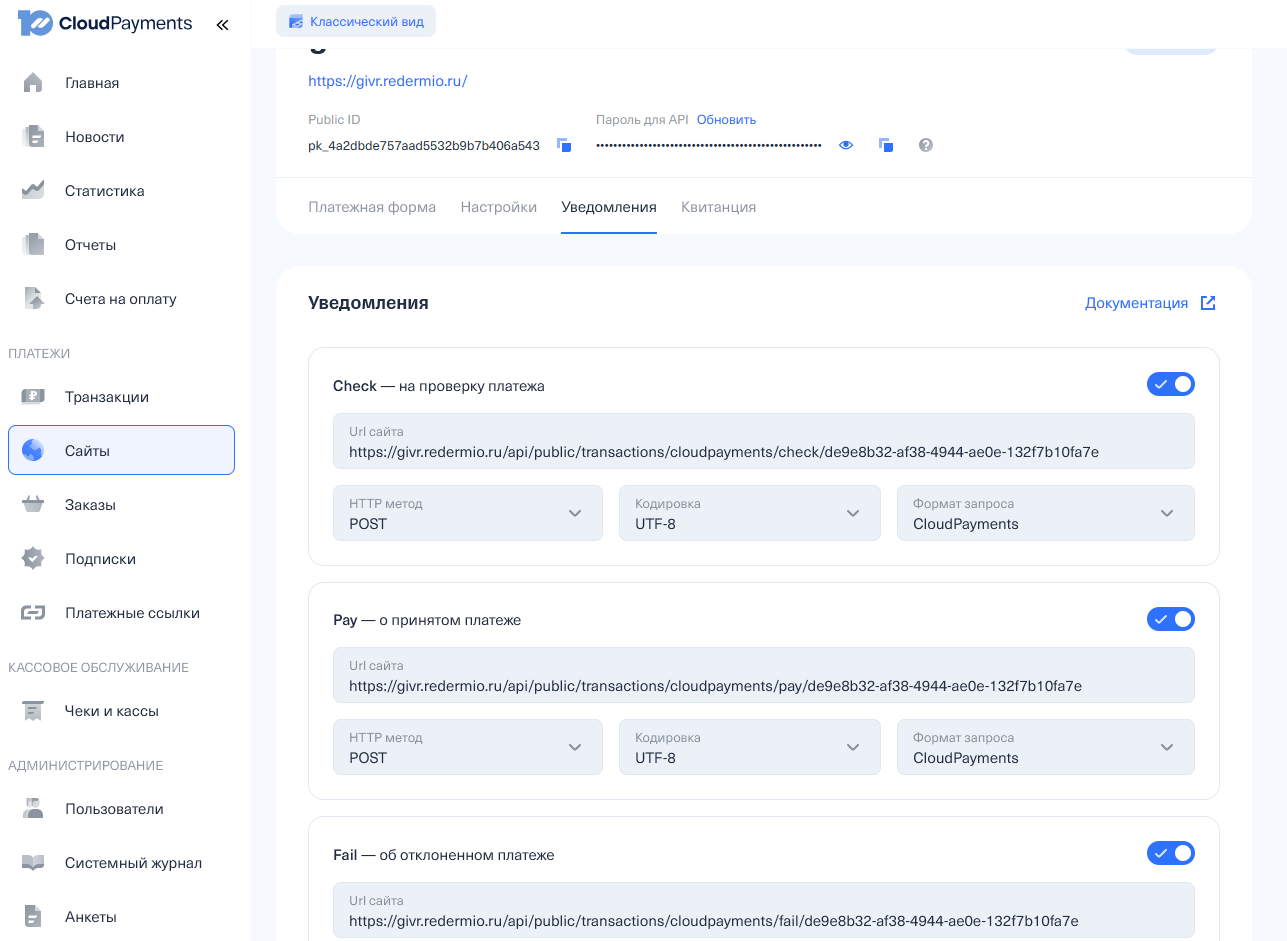The image size is (1287, 941).
Task: Click the Анкеты form icon
Action: [33, 917]
